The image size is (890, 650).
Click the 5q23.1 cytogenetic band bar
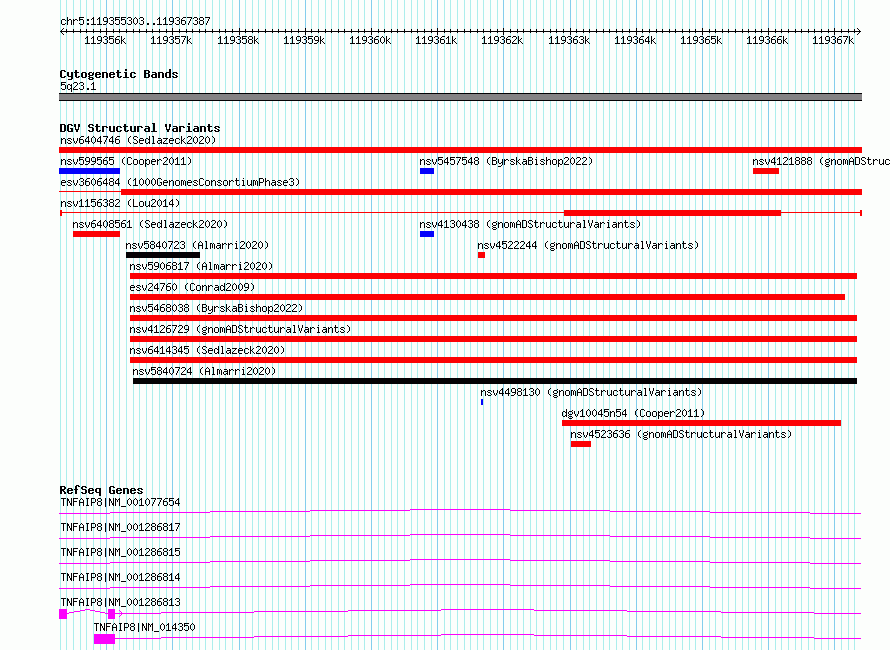click(x=460, y=97)
